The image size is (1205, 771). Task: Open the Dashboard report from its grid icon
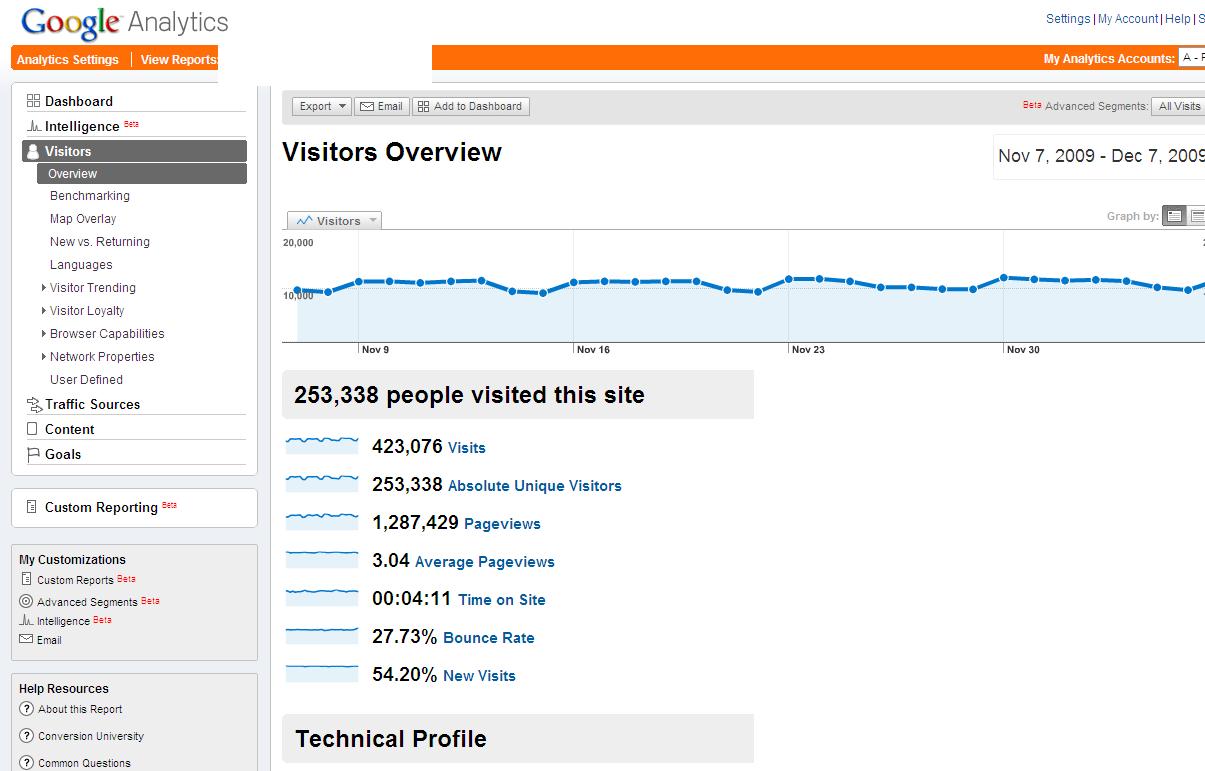(33, 101)
